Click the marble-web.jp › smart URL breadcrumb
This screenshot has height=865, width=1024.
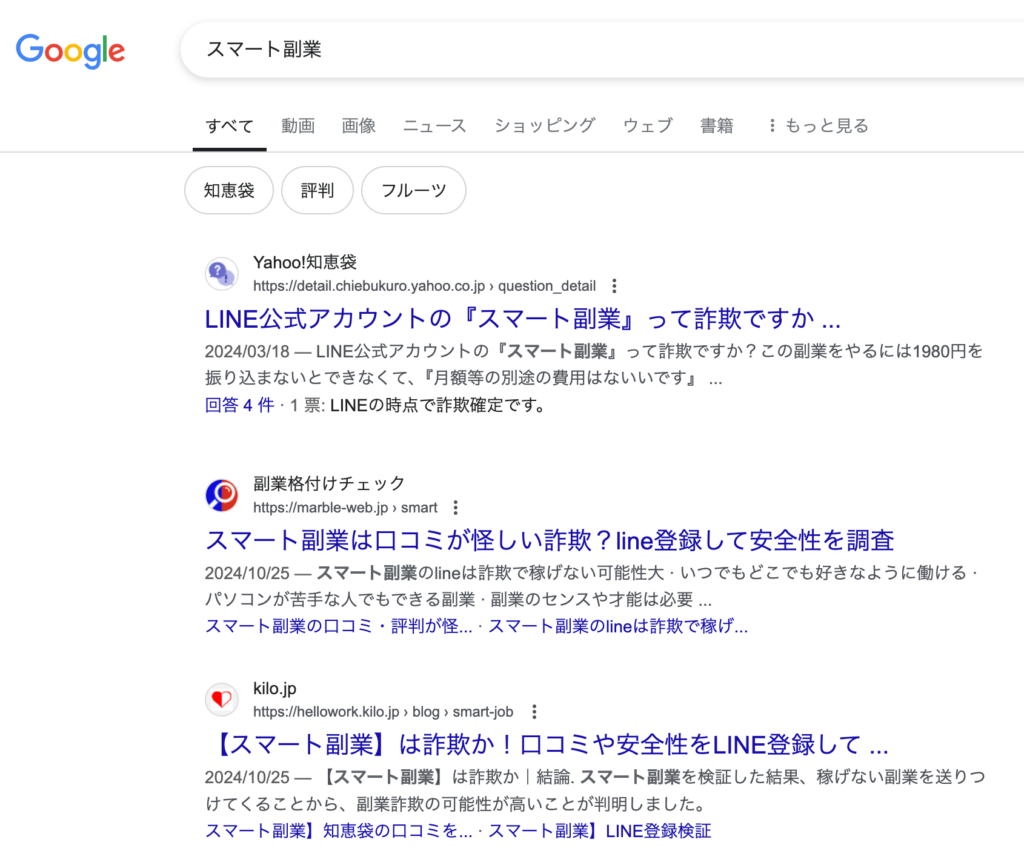click(x=345, y=507)
